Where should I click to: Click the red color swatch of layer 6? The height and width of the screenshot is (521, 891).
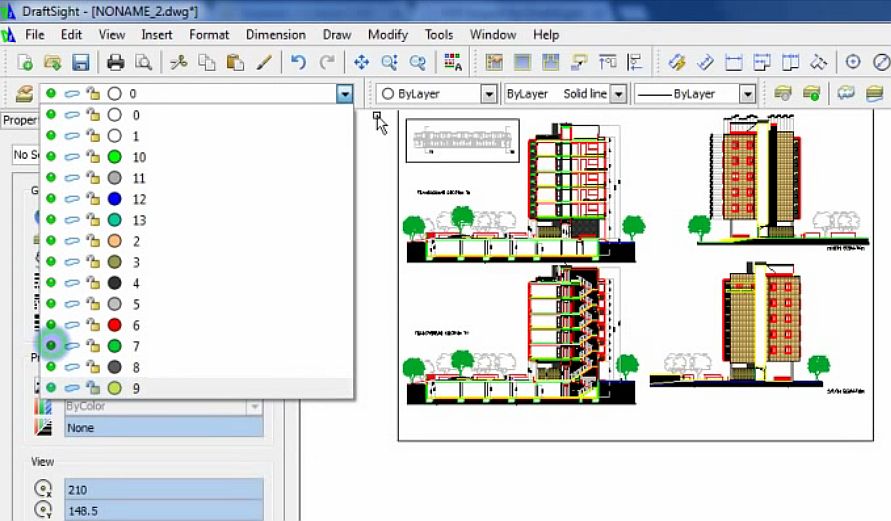[115, 325]
